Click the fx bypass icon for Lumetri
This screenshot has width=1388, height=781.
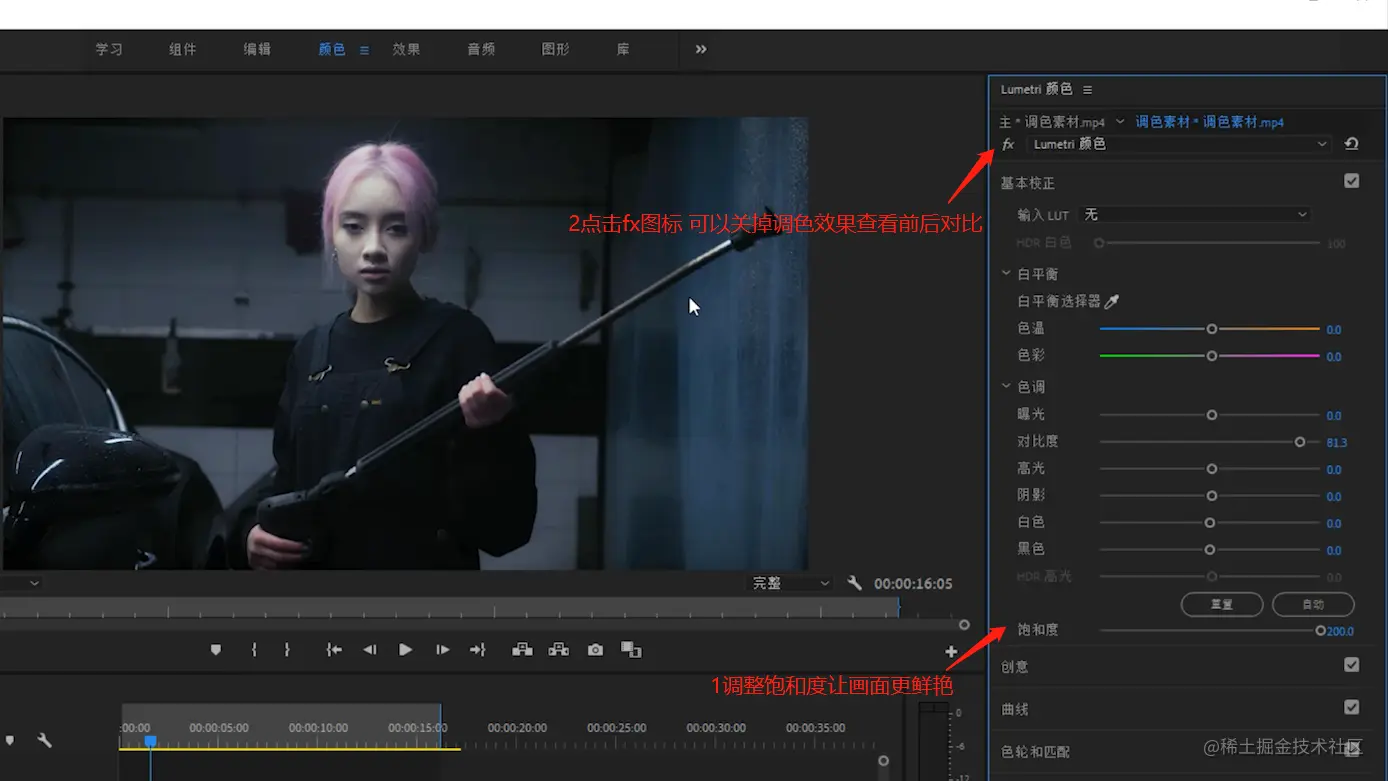[x=1008, y=144]
